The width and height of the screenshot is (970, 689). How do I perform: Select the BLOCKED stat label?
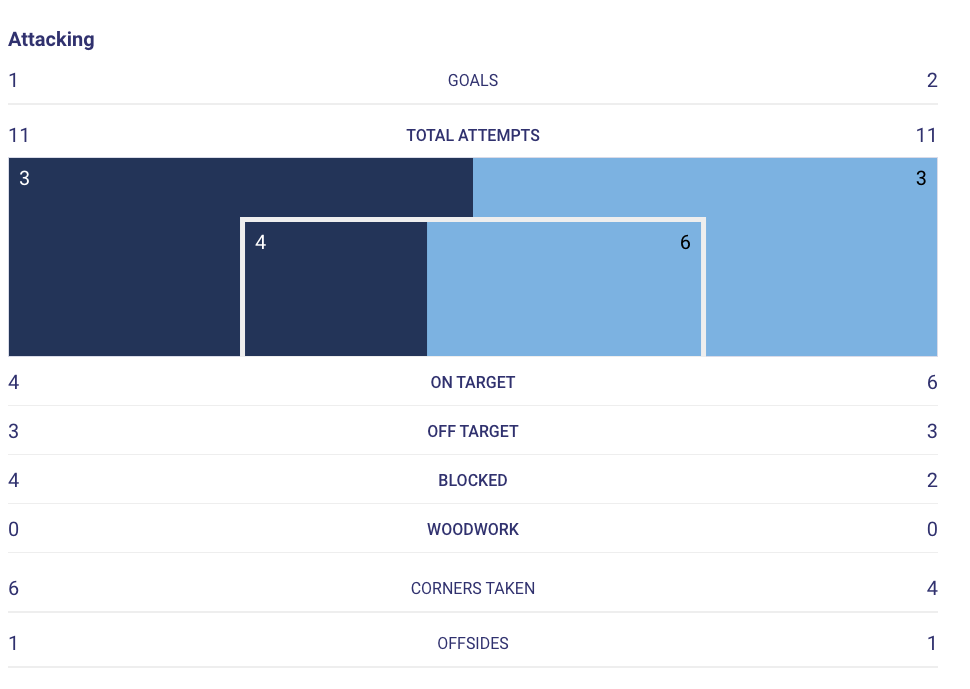tap(473, 481)
